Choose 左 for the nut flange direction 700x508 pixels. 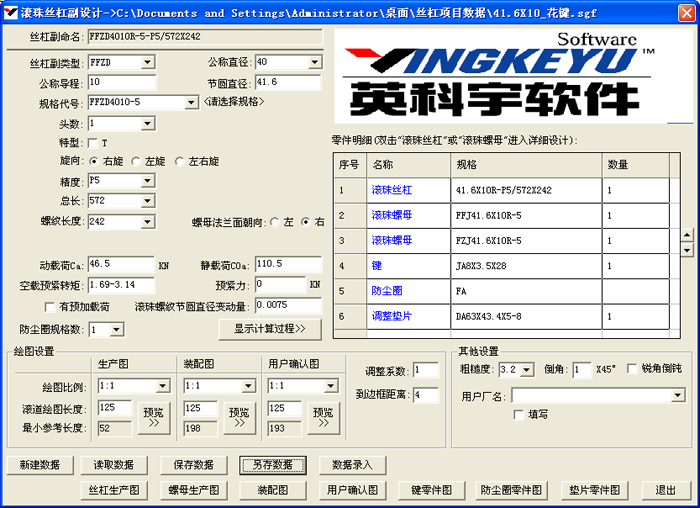click(x=275, y=222)
